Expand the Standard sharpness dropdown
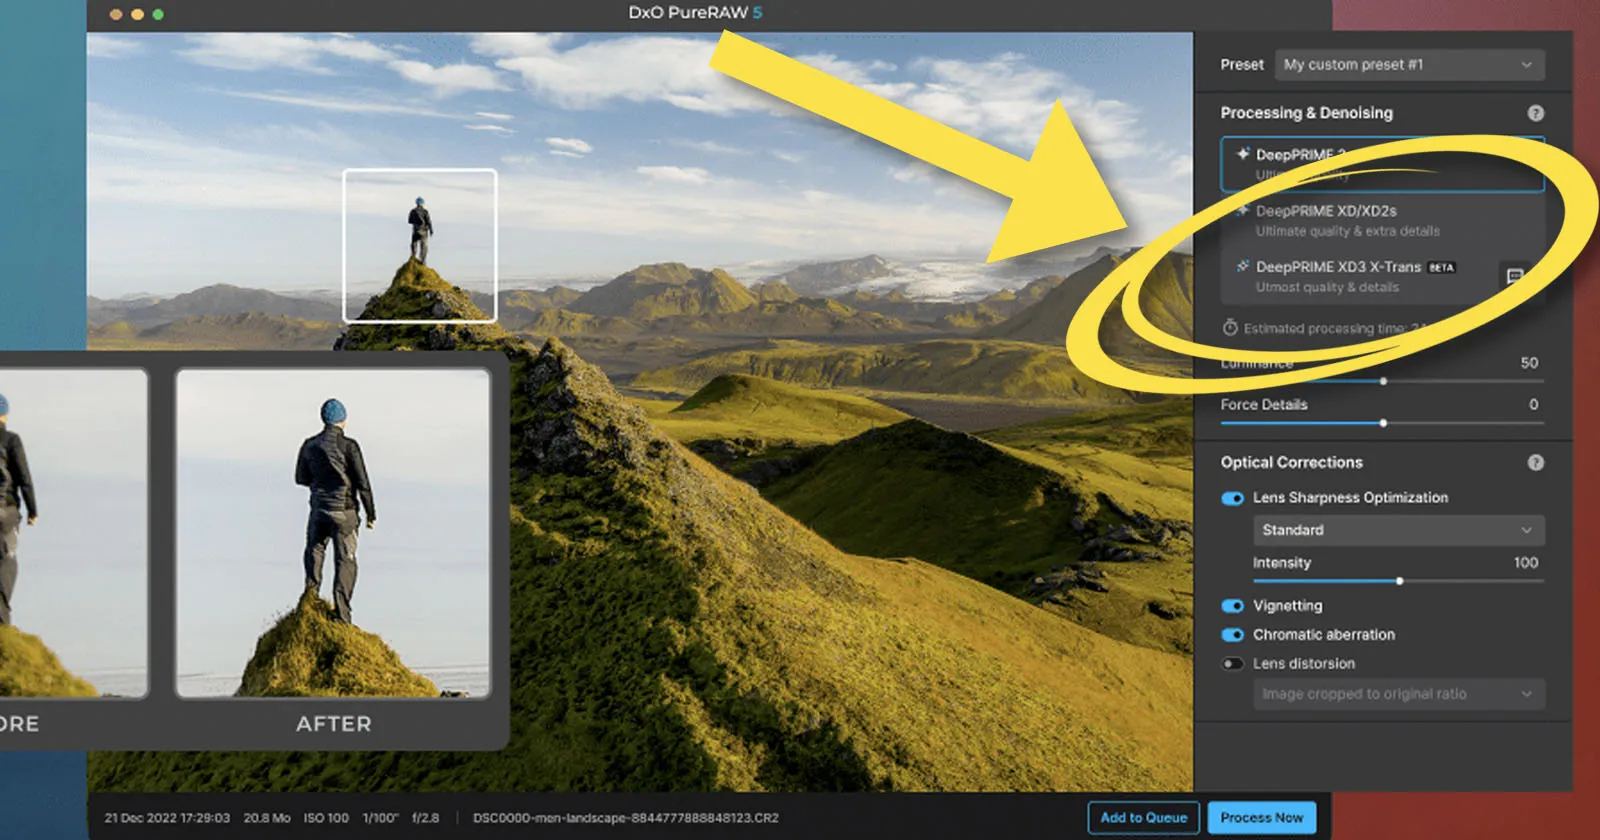The image size is (1600, 840). (1399, 530)
